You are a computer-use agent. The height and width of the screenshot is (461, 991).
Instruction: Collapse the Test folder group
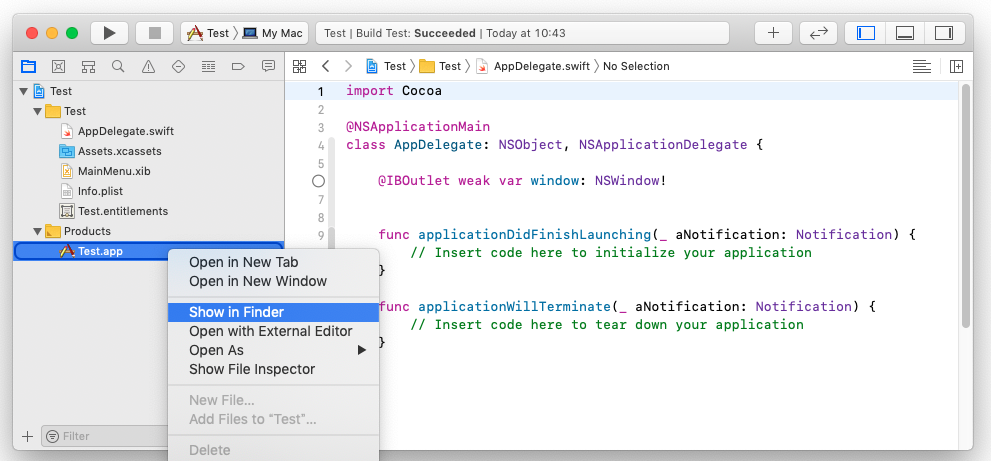click(x=38, y=111)
